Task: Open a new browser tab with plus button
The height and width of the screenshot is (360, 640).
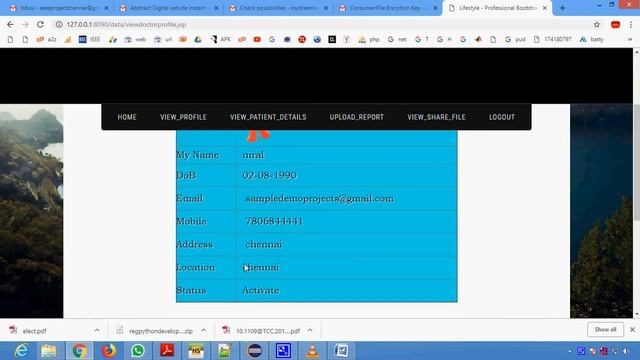Action: [x=562, y=8]
